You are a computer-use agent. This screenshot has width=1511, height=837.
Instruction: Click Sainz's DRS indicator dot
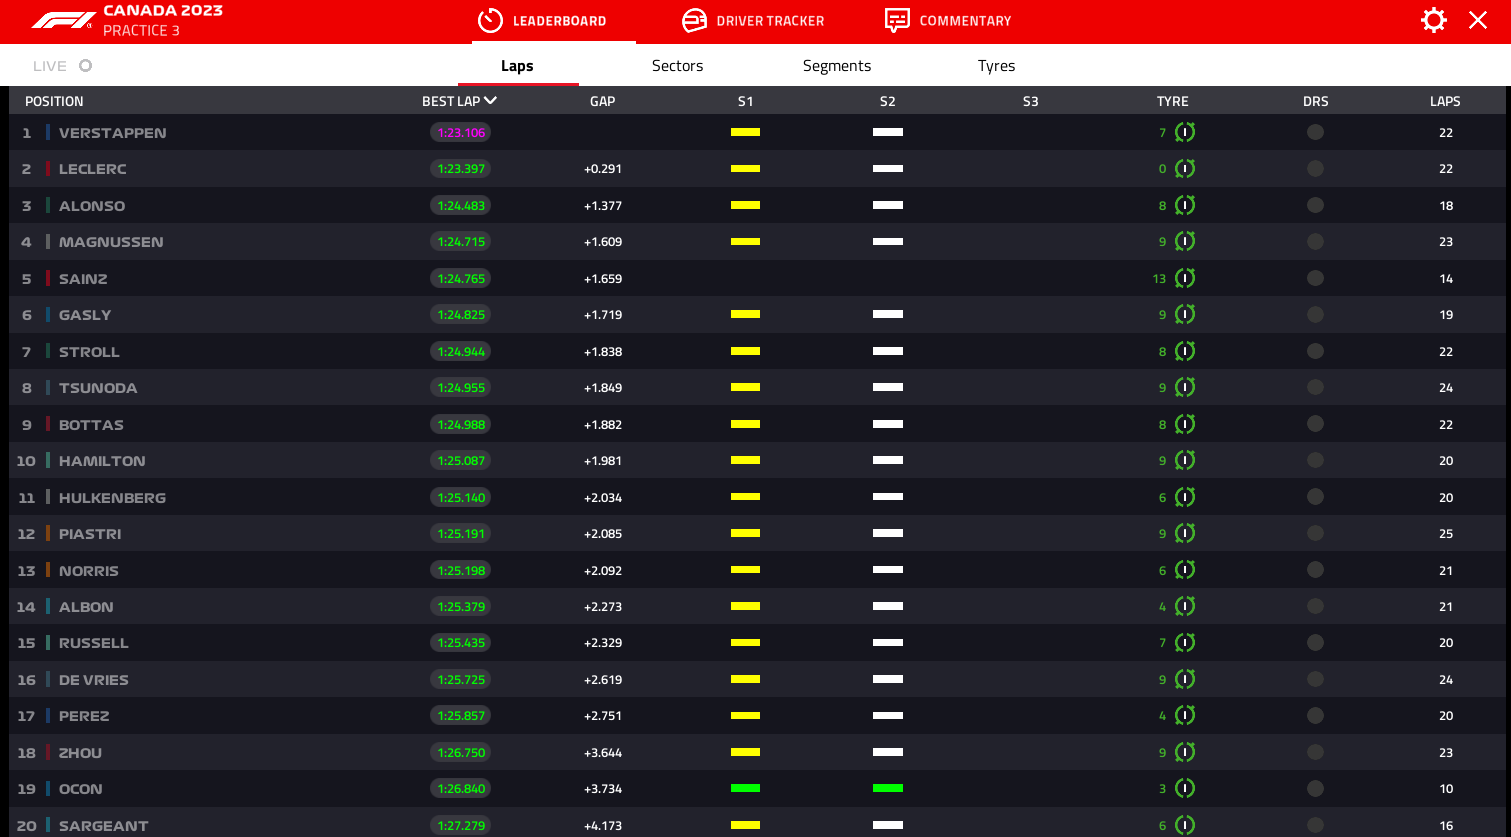coord(1315,278)
